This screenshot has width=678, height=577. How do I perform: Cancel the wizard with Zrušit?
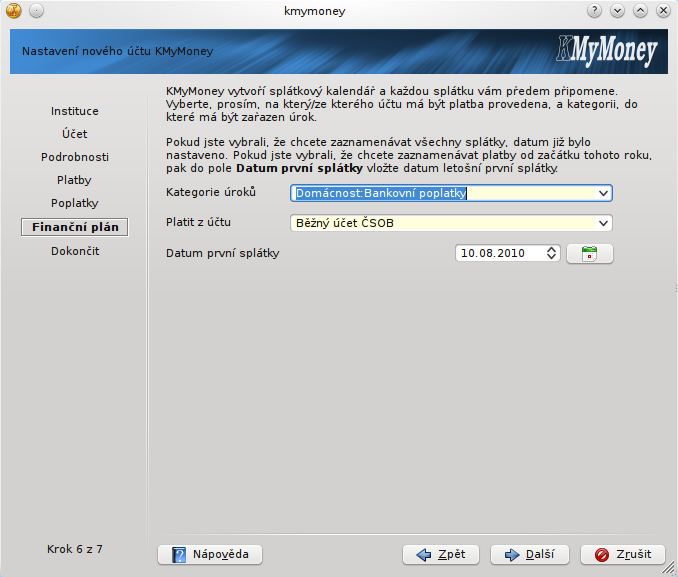[623, 555]
